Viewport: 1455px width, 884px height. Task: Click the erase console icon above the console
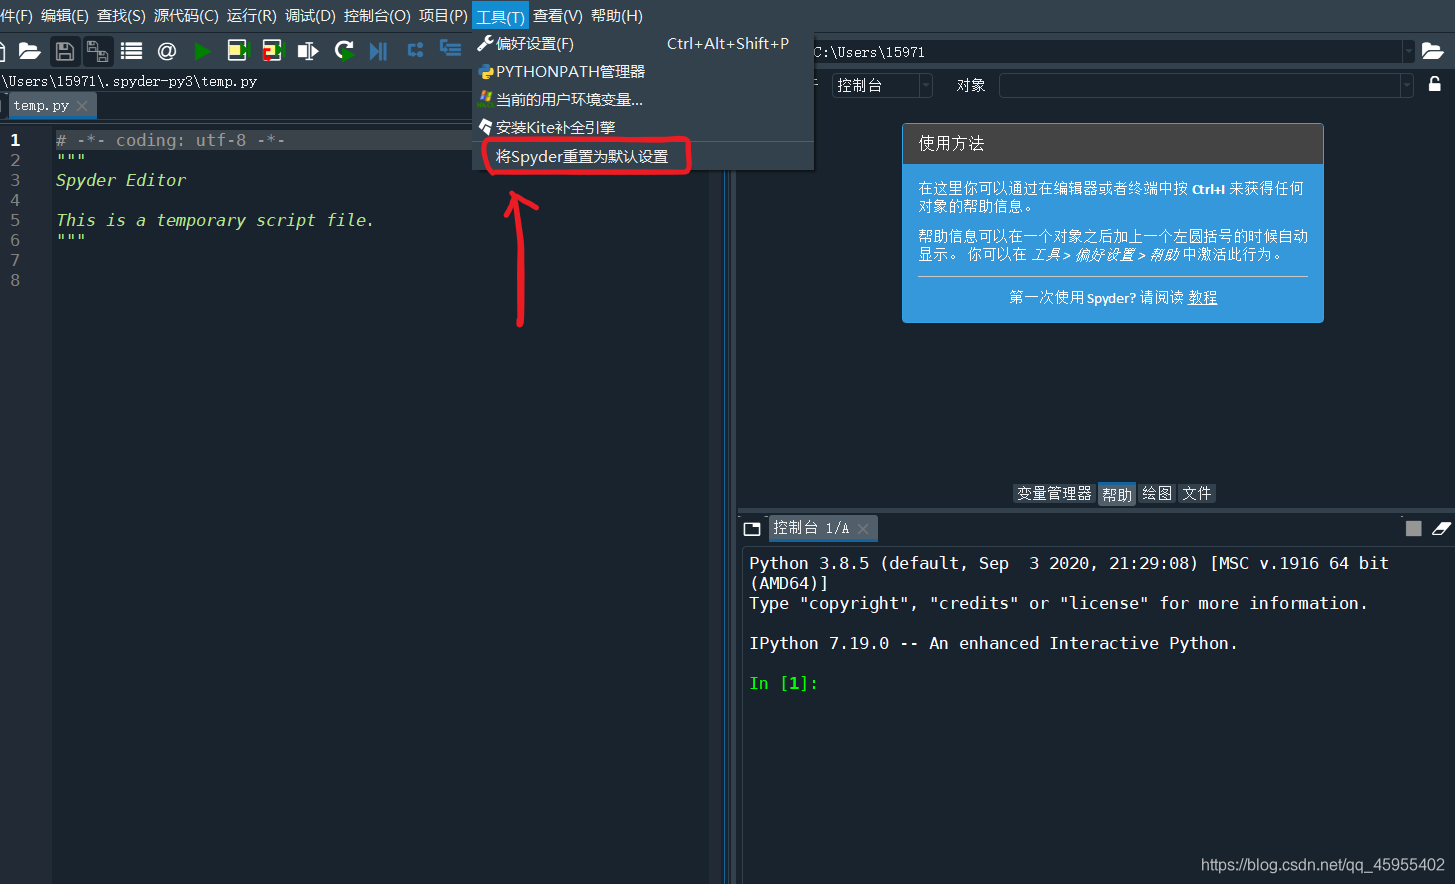coord(1441,528)
